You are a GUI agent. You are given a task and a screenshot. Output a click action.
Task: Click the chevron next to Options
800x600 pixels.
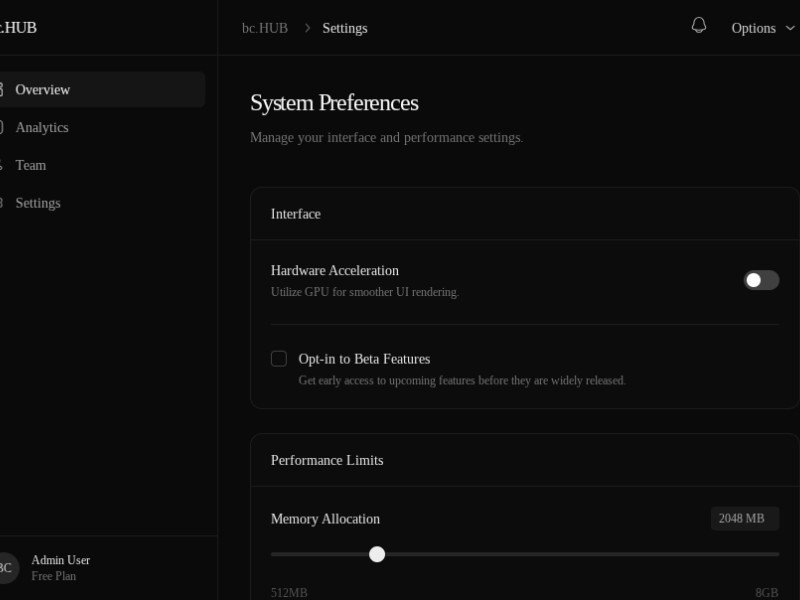tap(791, 28)
